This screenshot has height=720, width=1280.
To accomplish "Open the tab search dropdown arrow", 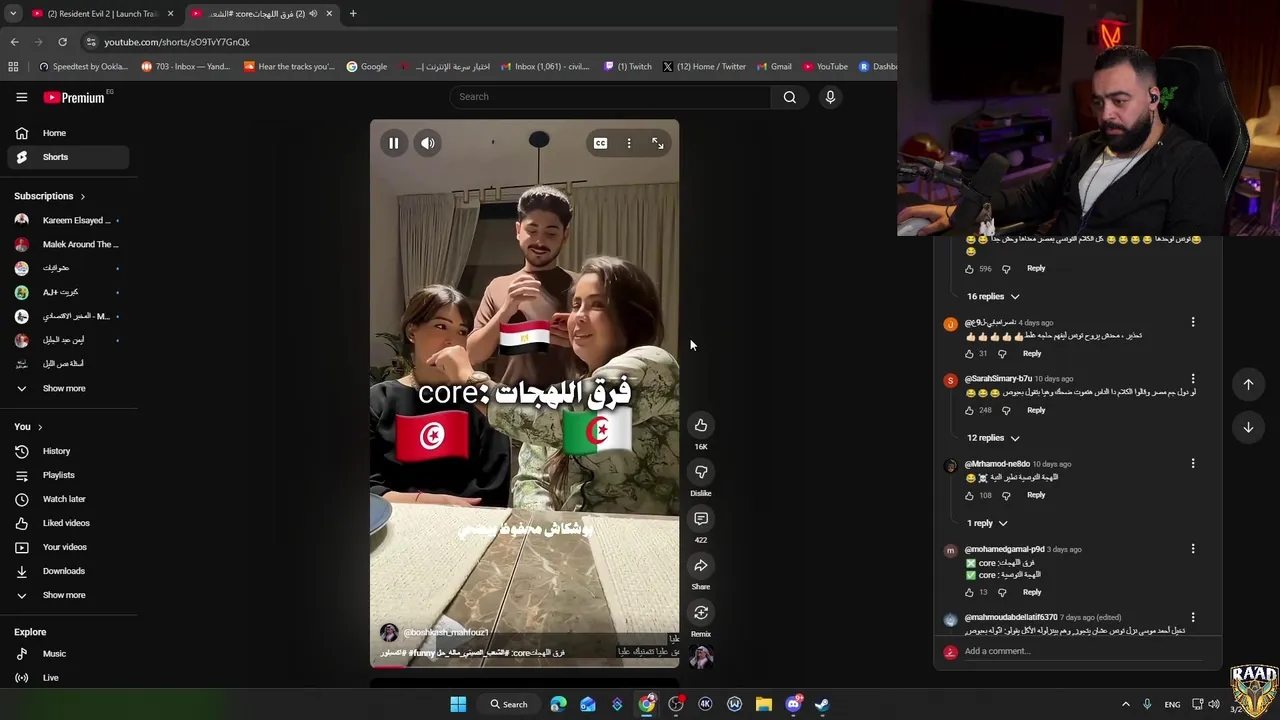I will [12, 14].
